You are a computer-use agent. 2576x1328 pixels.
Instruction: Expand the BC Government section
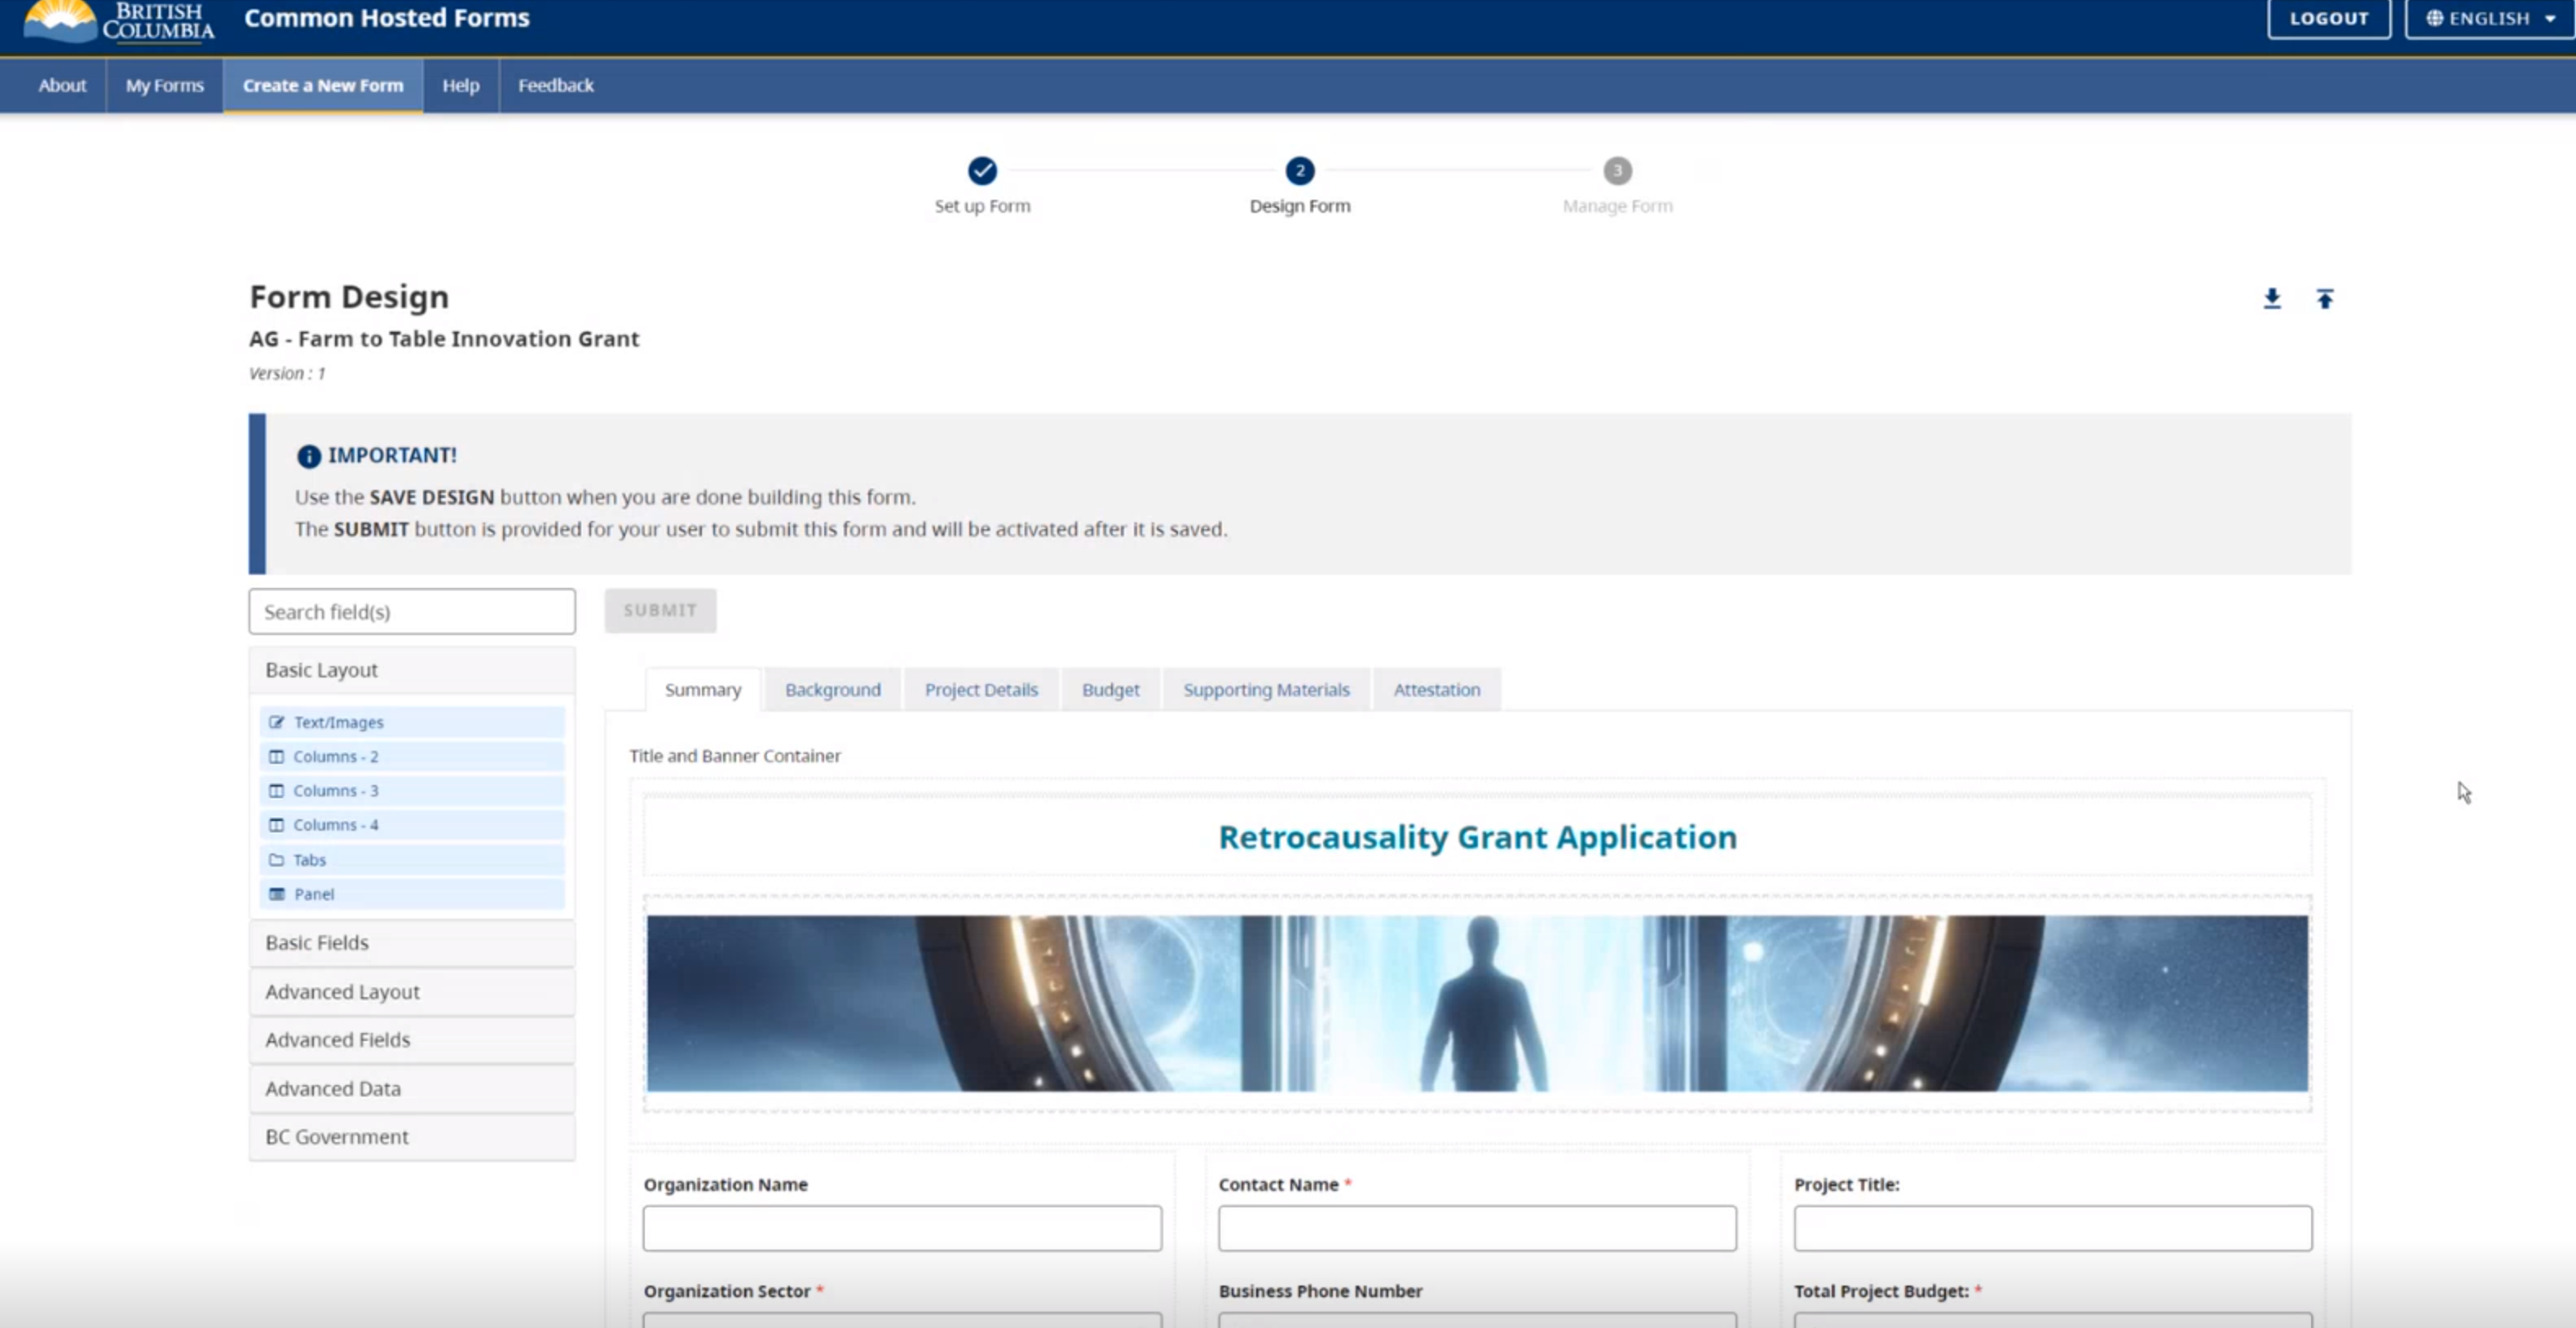412,1137
